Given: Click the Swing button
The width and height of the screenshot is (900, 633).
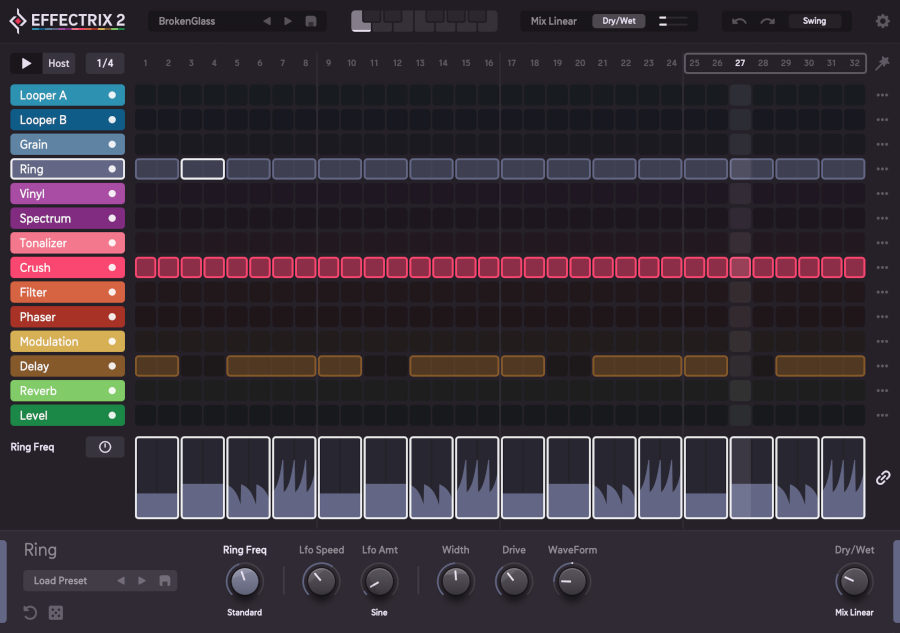Looking at the screenshot, I should 815,20.
